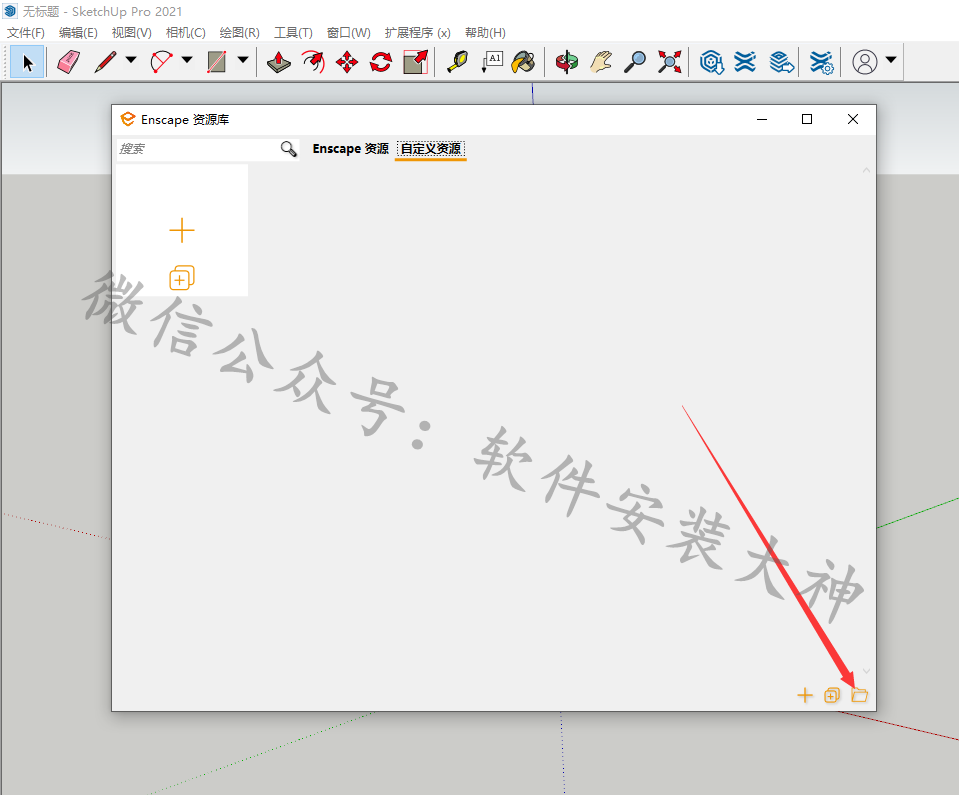
Task: Switch to the 自定义资源 tab
Action: click(x=431, y=149)
